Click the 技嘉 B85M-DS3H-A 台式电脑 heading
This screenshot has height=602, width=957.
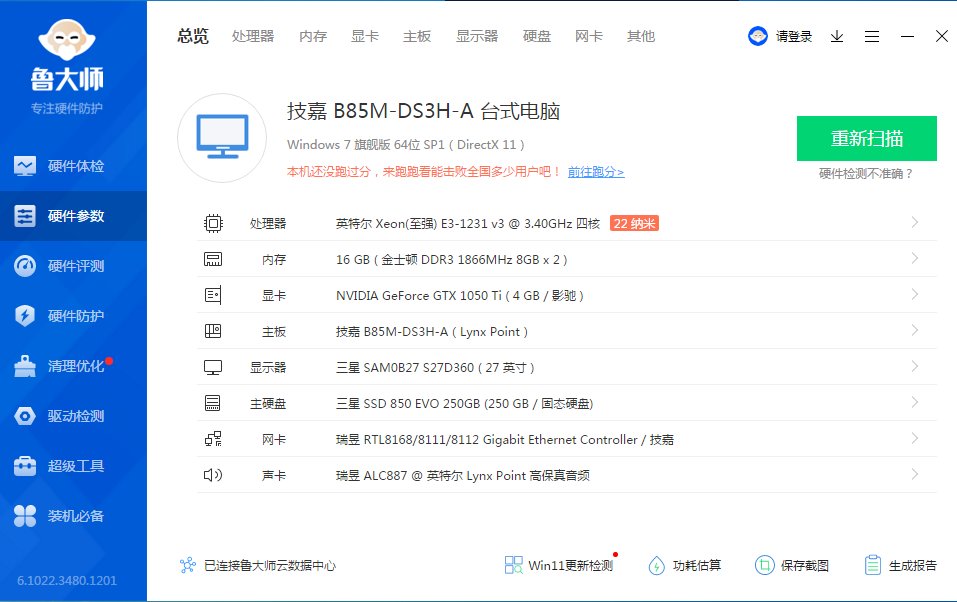(424, 111)
